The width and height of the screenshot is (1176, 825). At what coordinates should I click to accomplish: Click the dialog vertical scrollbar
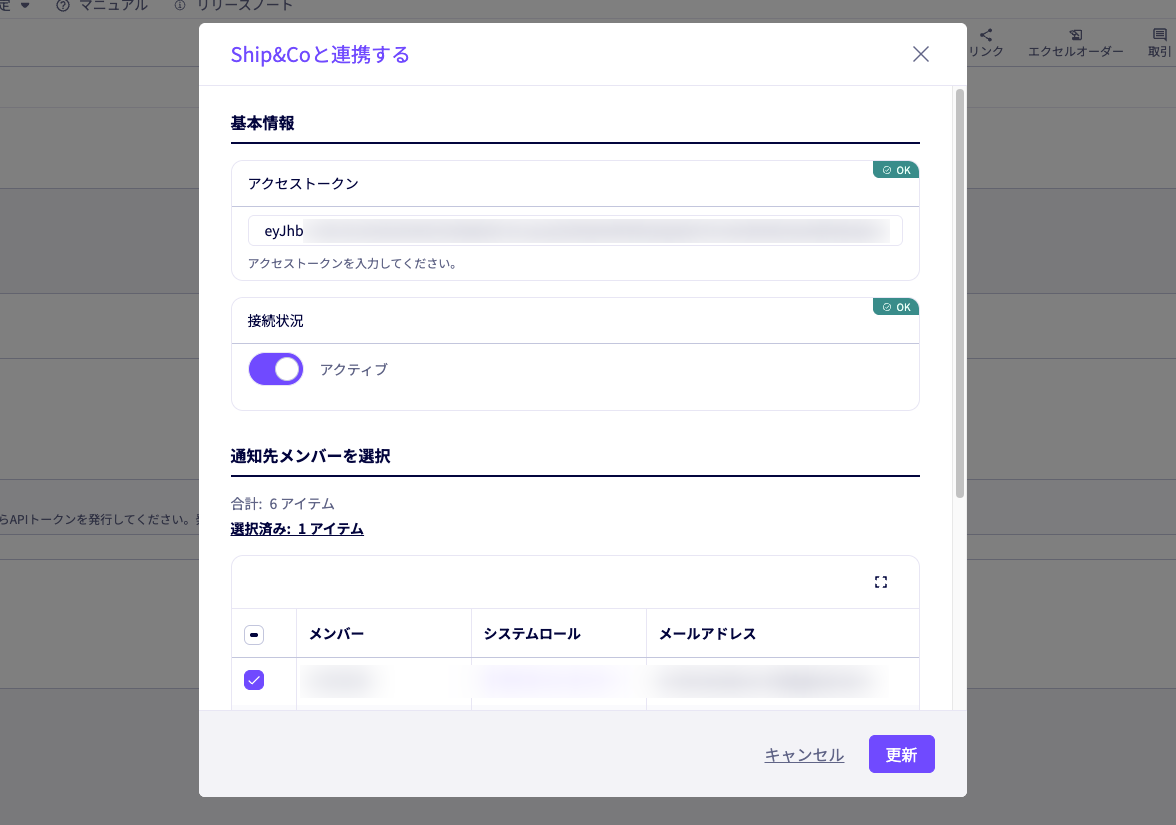(959, 292)
